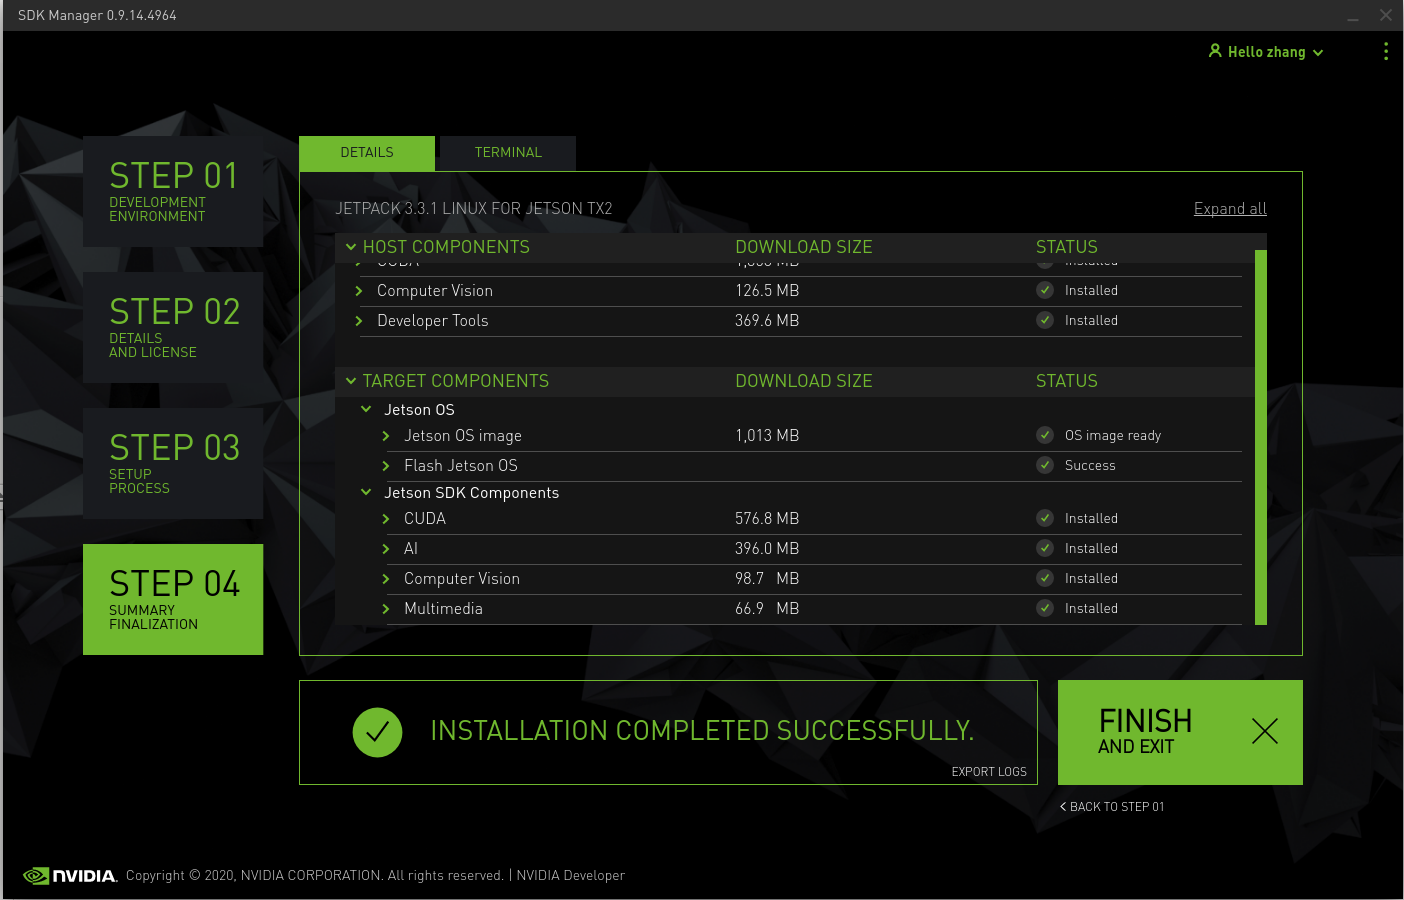The height and width of the screenshot is (900, 1404).
Task: Open the Hello zhang account dropdown
Action: point(1266,52)
